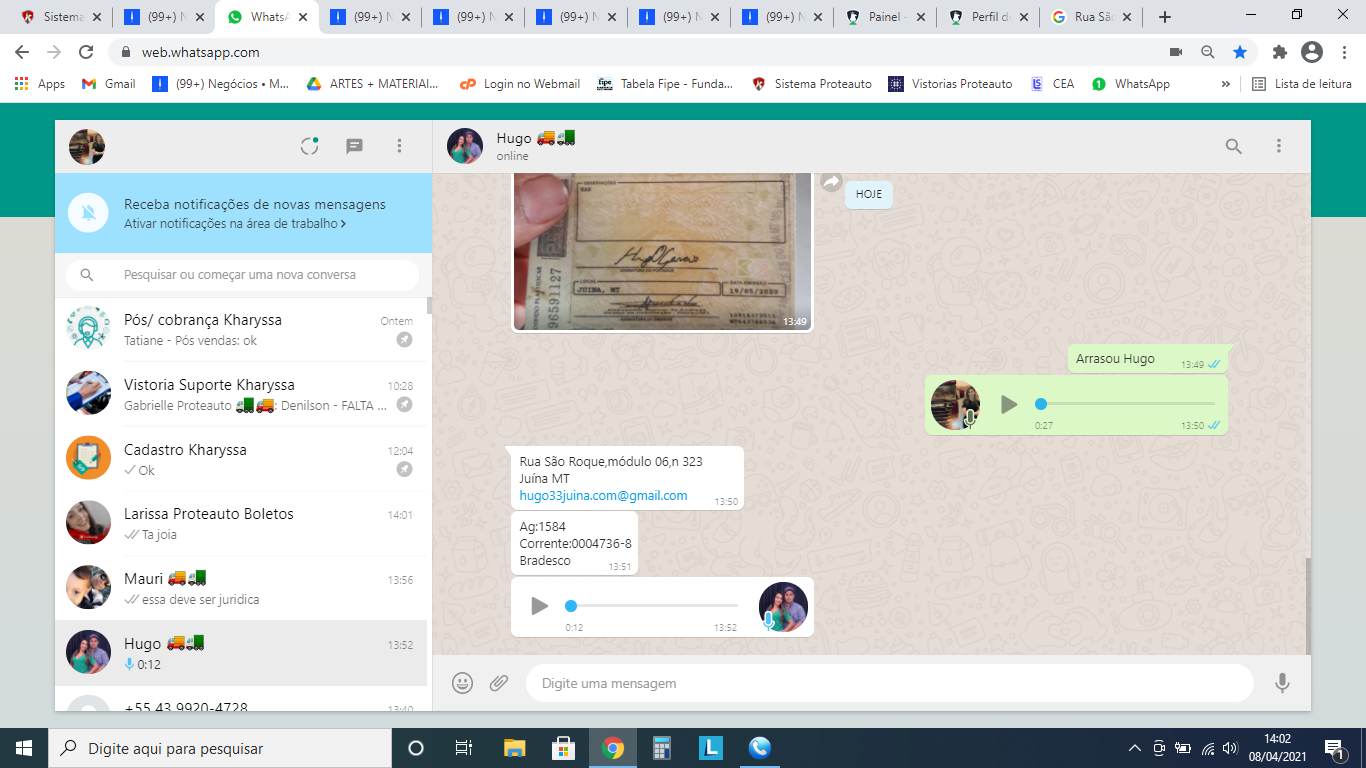This screenshot has height=768, width=1366.
Task: Bookmark page with Chrome star icon
Action: point(1240,52)
